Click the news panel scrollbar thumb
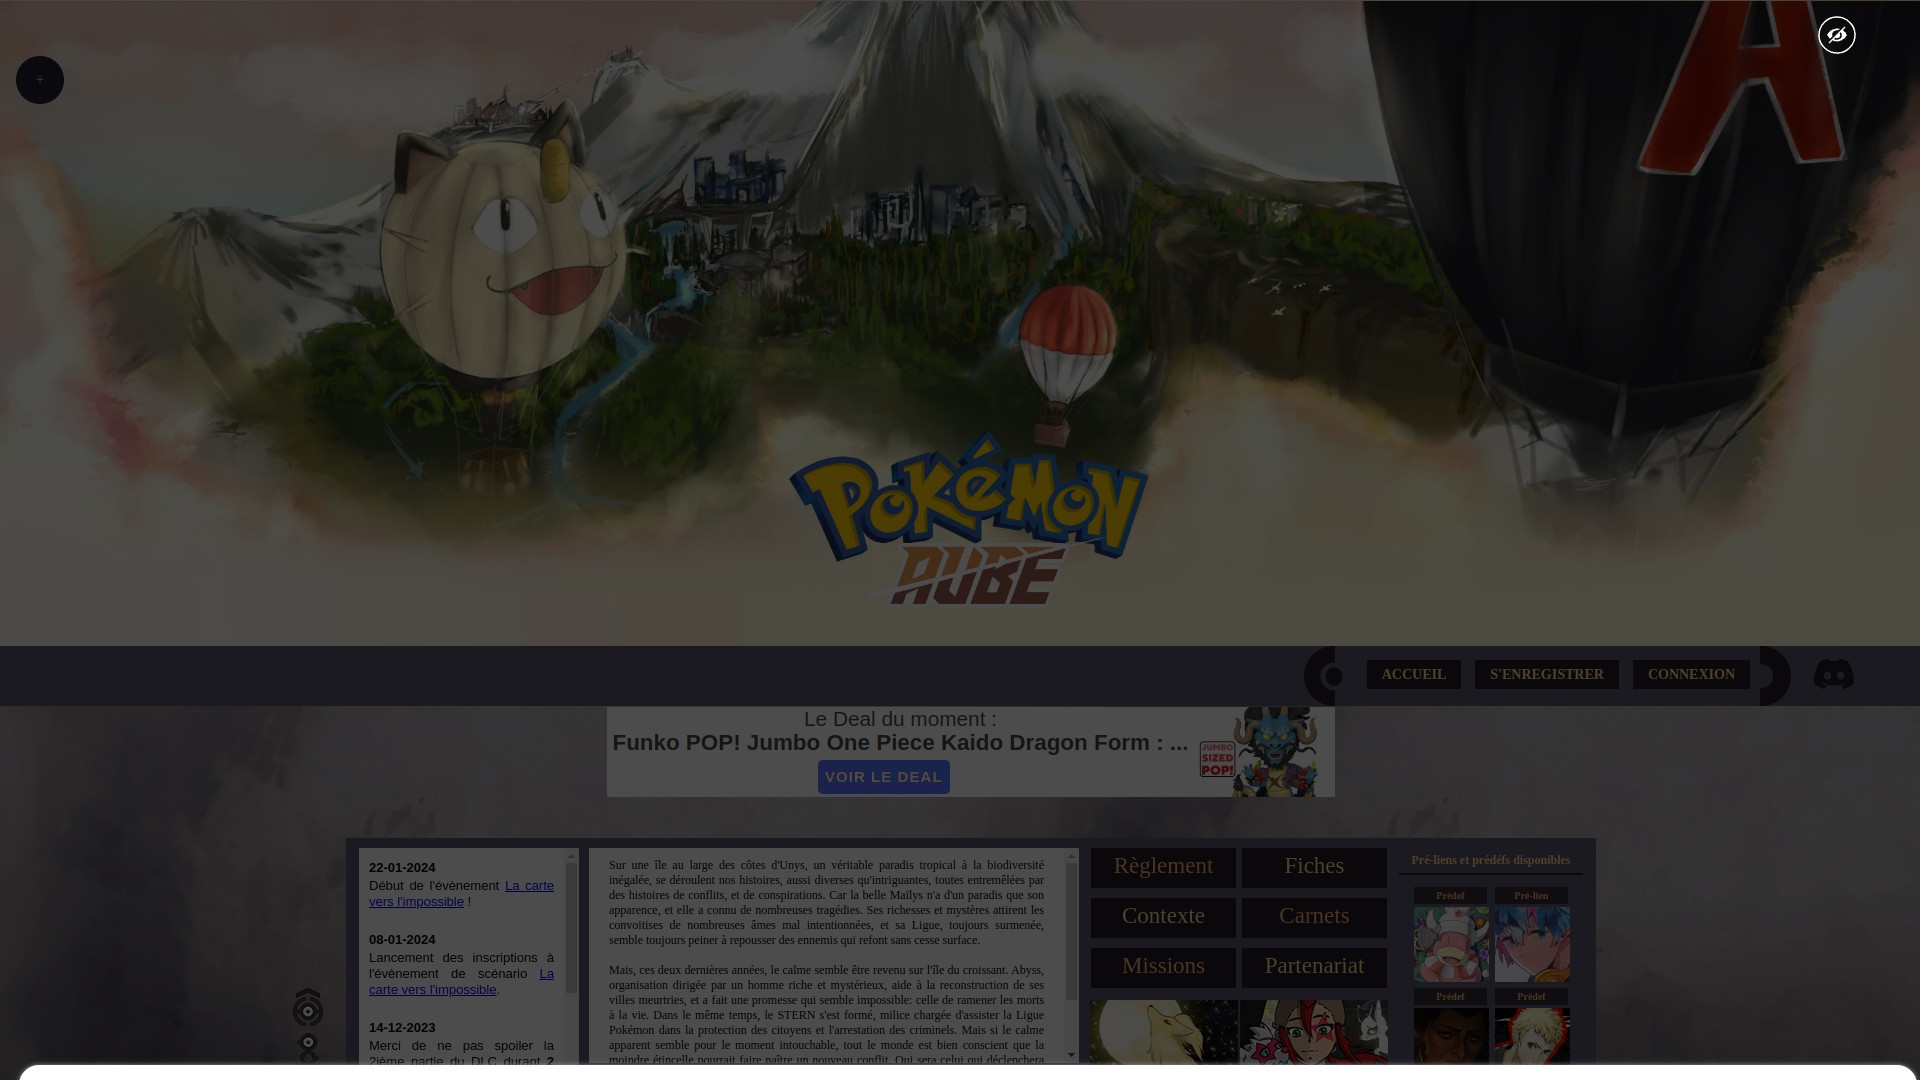The width and height of the screenshot is (1920, 1080). pyautogui.click(x=572, y=928)
